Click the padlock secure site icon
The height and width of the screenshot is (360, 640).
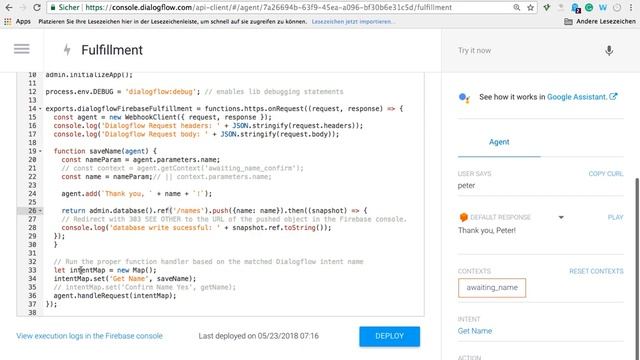click(x=53, y=7)
